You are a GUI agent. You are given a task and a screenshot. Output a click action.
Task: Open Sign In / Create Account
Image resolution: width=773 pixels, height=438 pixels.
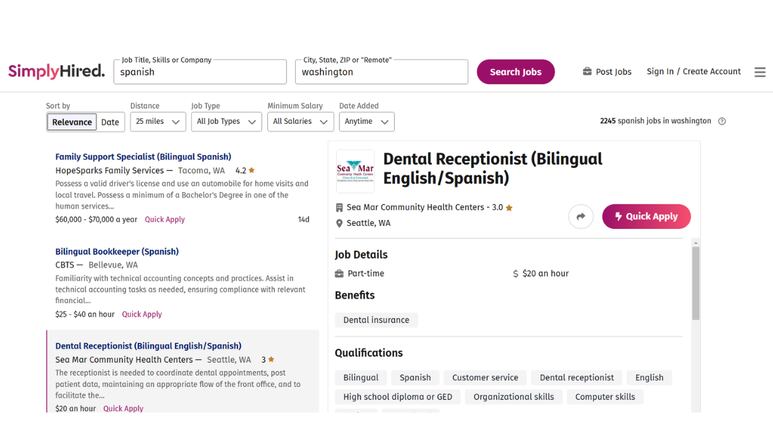click(x=694, y=72)
